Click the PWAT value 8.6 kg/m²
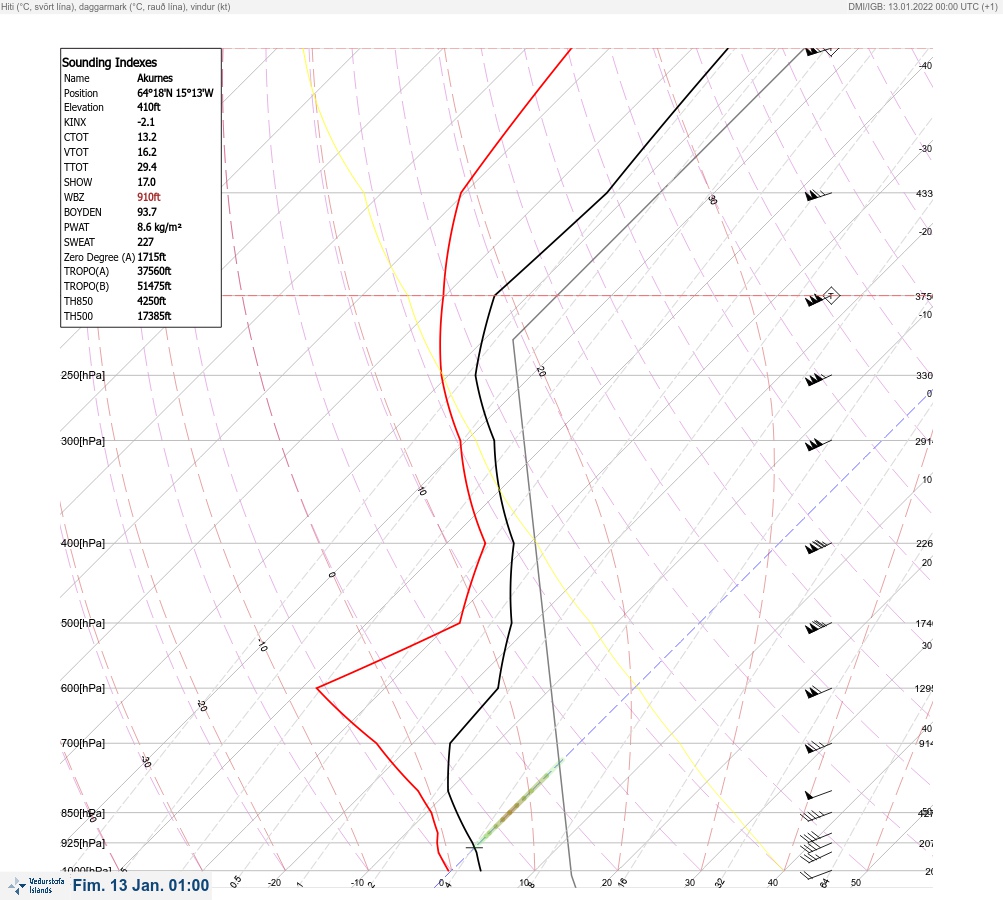 click(x=159, y=227)
